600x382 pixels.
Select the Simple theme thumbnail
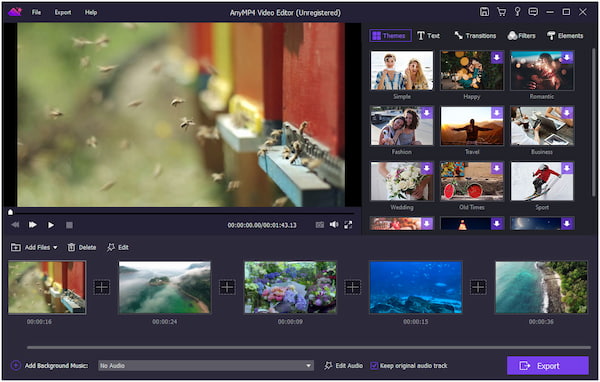pos(402,71)
